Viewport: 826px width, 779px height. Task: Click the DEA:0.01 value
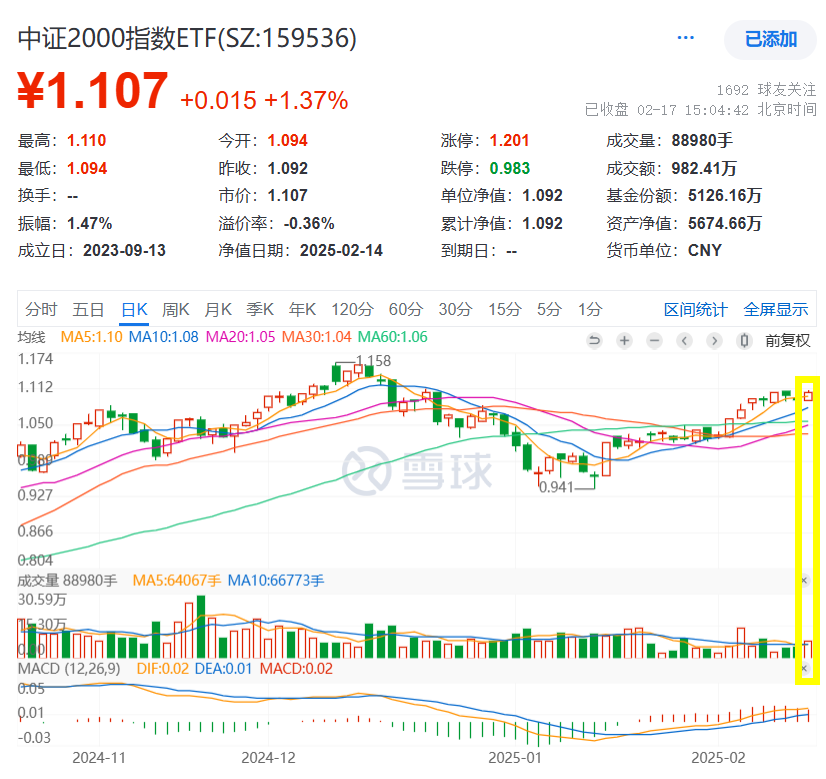click(x=223, y=668)
